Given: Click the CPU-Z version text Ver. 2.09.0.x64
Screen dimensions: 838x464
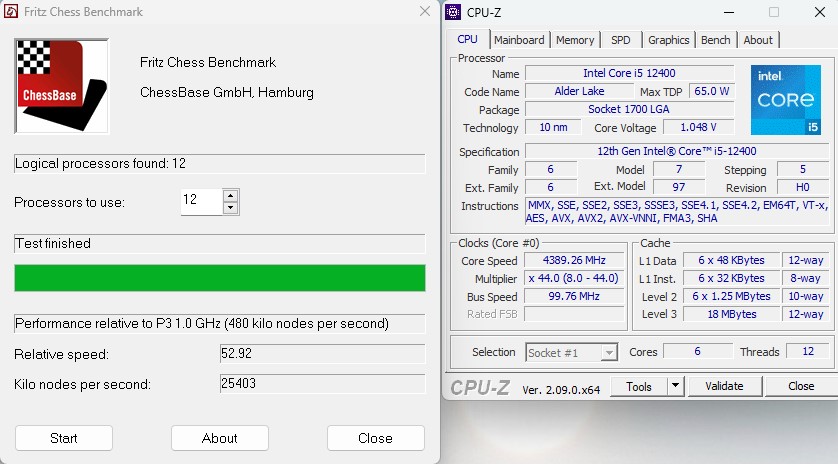Looking at the screenshot, I should coord(561,390).
